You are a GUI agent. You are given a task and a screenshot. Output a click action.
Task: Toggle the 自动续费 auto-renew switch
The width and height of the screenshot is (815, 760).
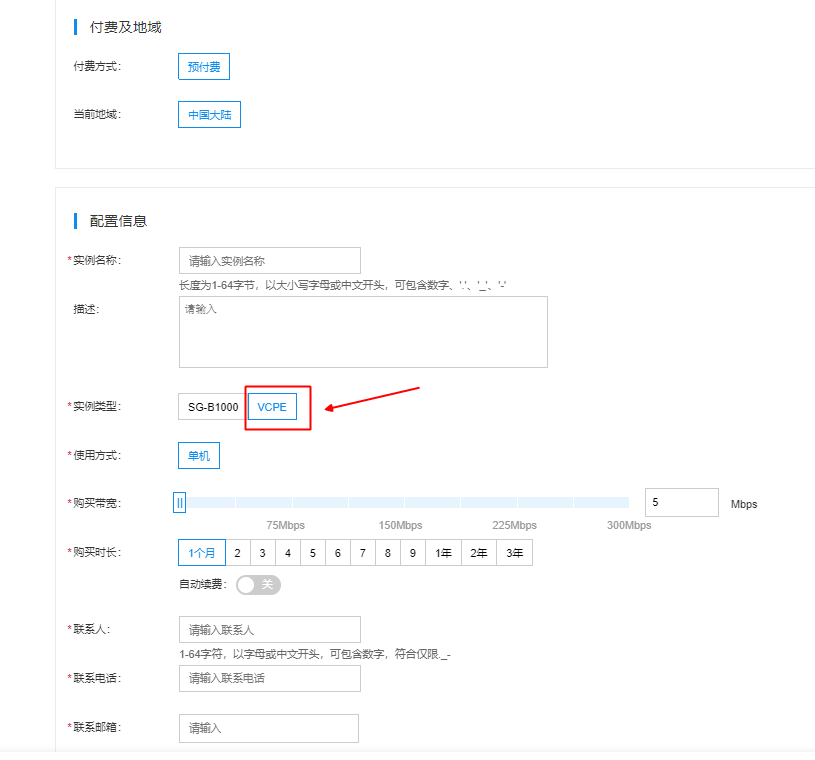tap(258, 585)
